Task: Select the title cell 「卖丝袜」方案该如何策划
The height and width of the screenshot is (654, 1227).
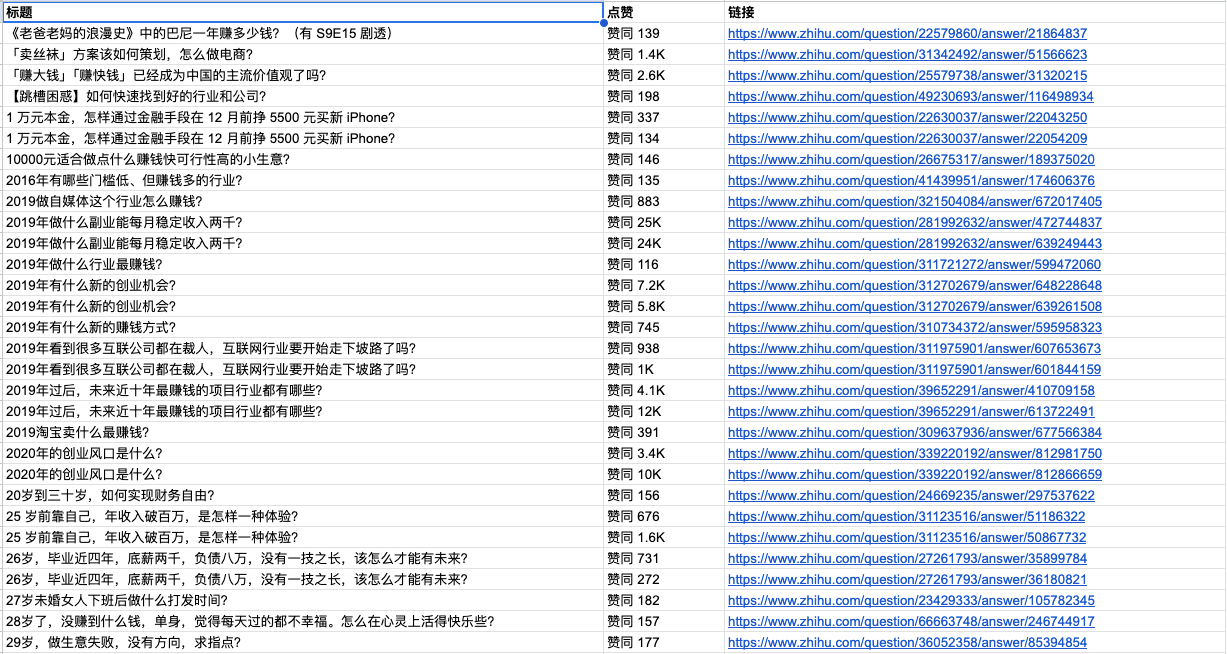Action: pos(303,54)
